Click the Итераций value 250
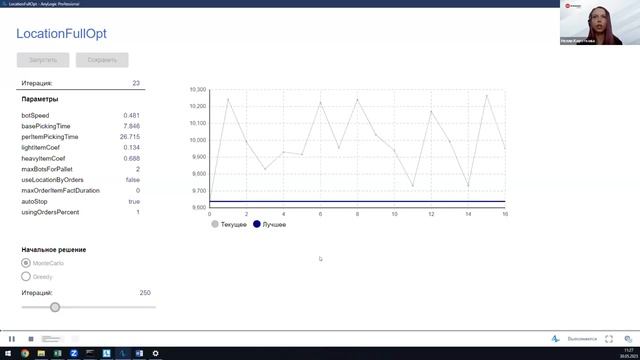 (145, 293)
